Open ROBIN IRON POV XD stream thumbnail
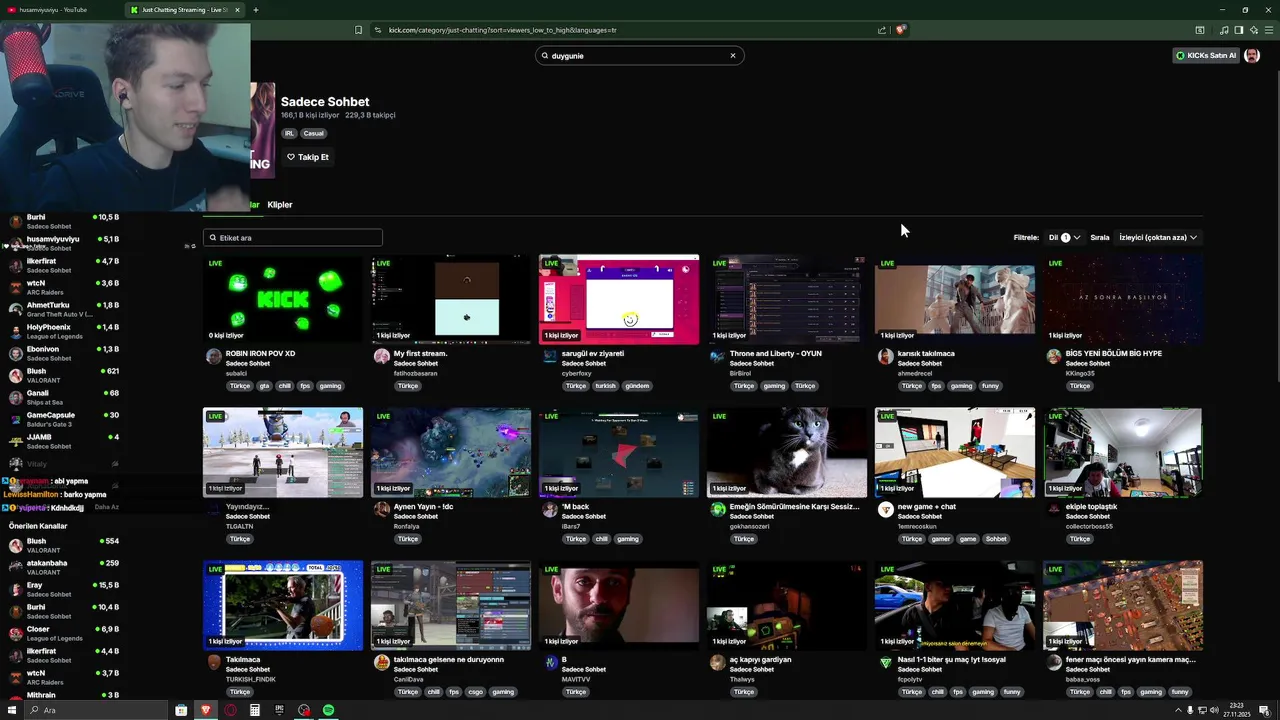The width and height of the screenshot is (1280, 720). (283, 299)
